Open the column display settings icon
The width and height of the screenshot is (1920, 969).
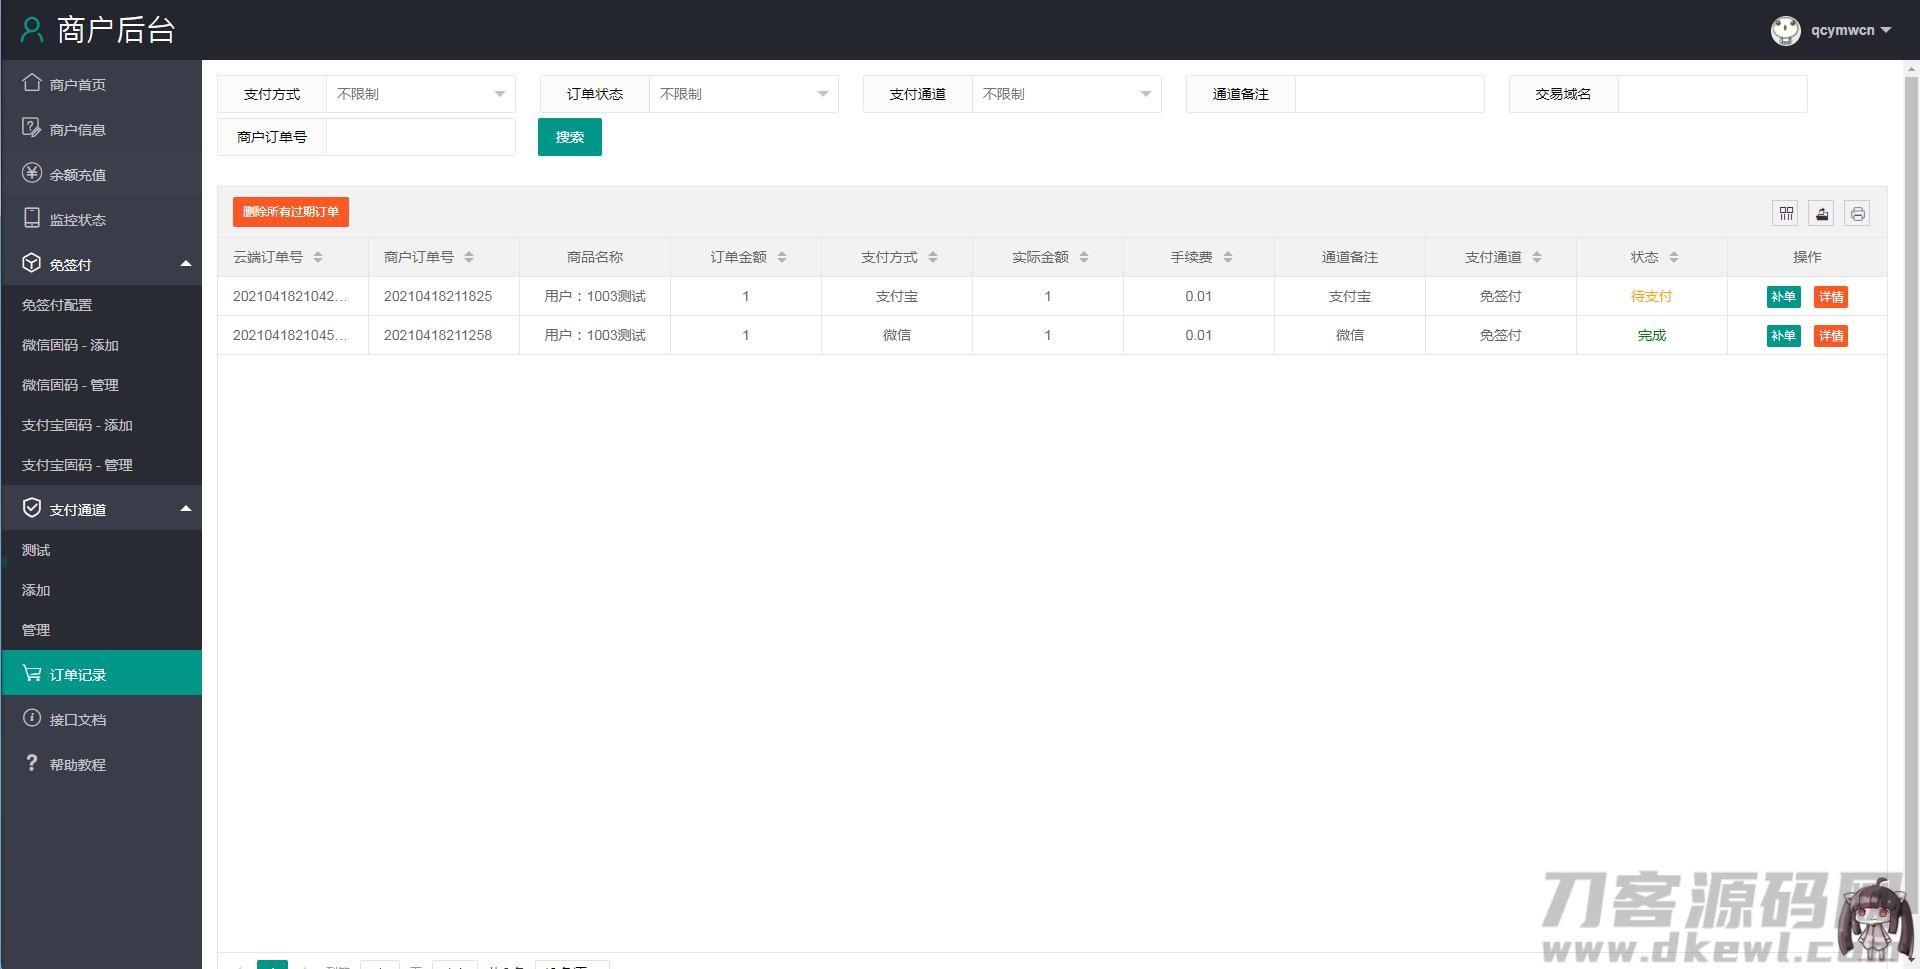[1786, 213]
